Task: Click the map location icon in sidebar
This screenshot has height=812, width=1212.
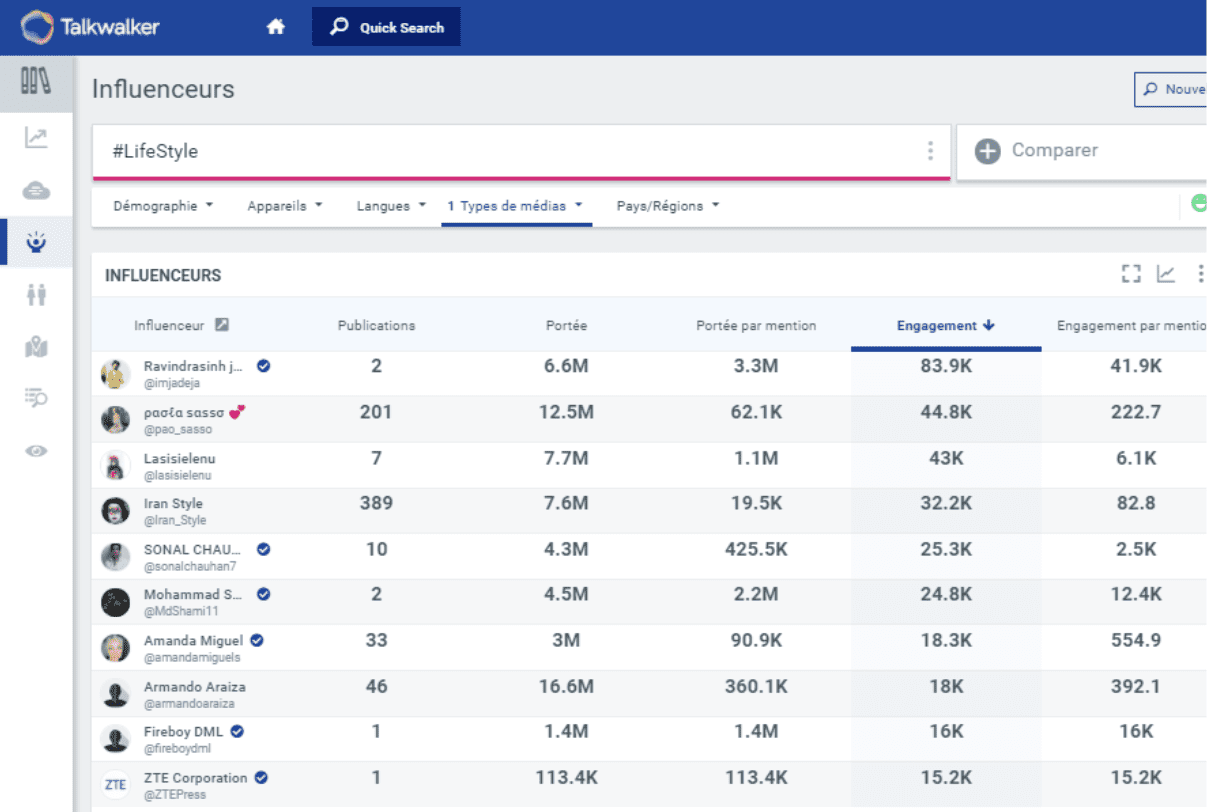Action: tap(36, 348)
